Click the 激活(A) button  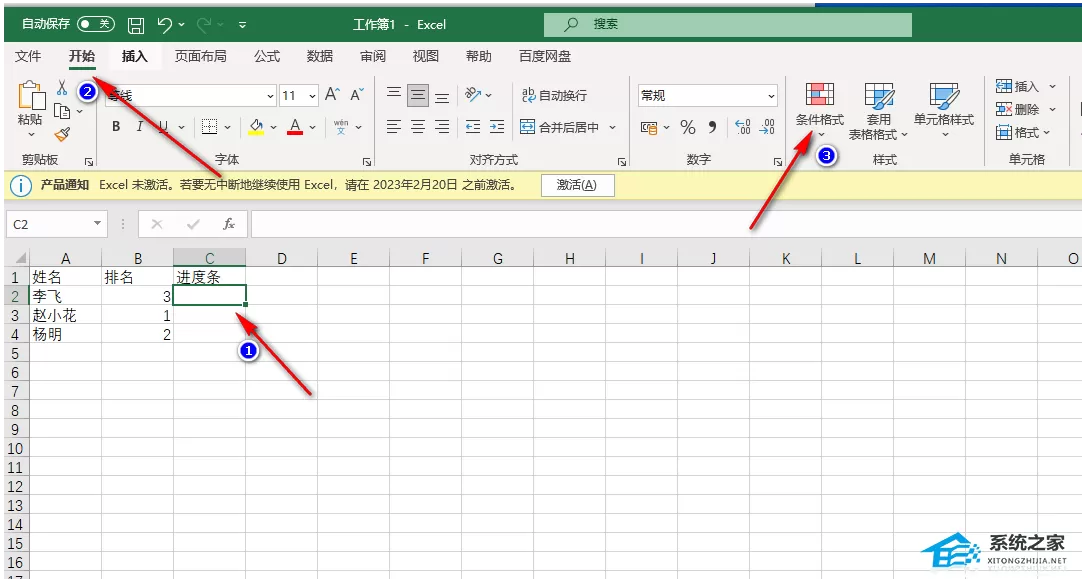click(578, 185)
